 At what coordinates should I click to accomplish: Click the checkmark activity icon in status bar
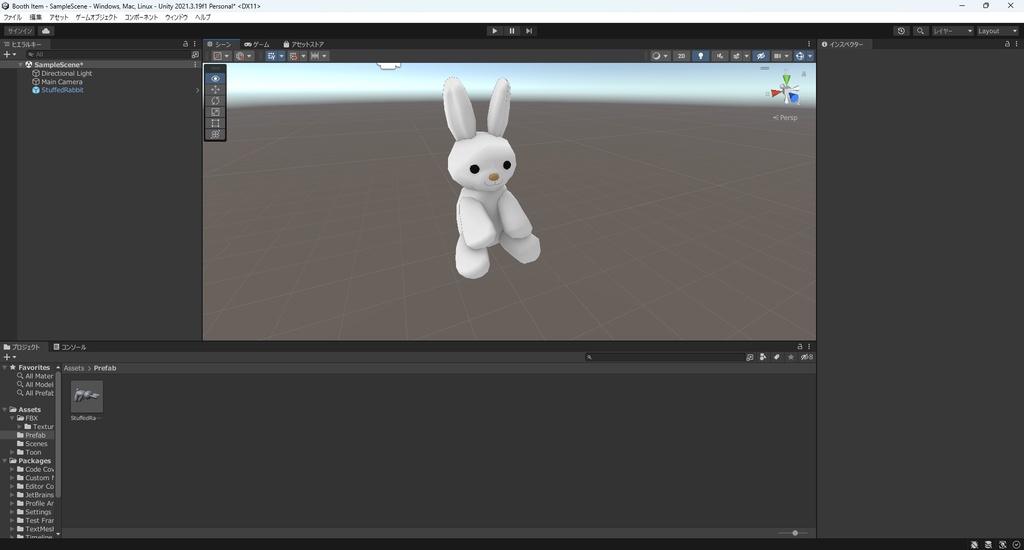[1016, 545]
